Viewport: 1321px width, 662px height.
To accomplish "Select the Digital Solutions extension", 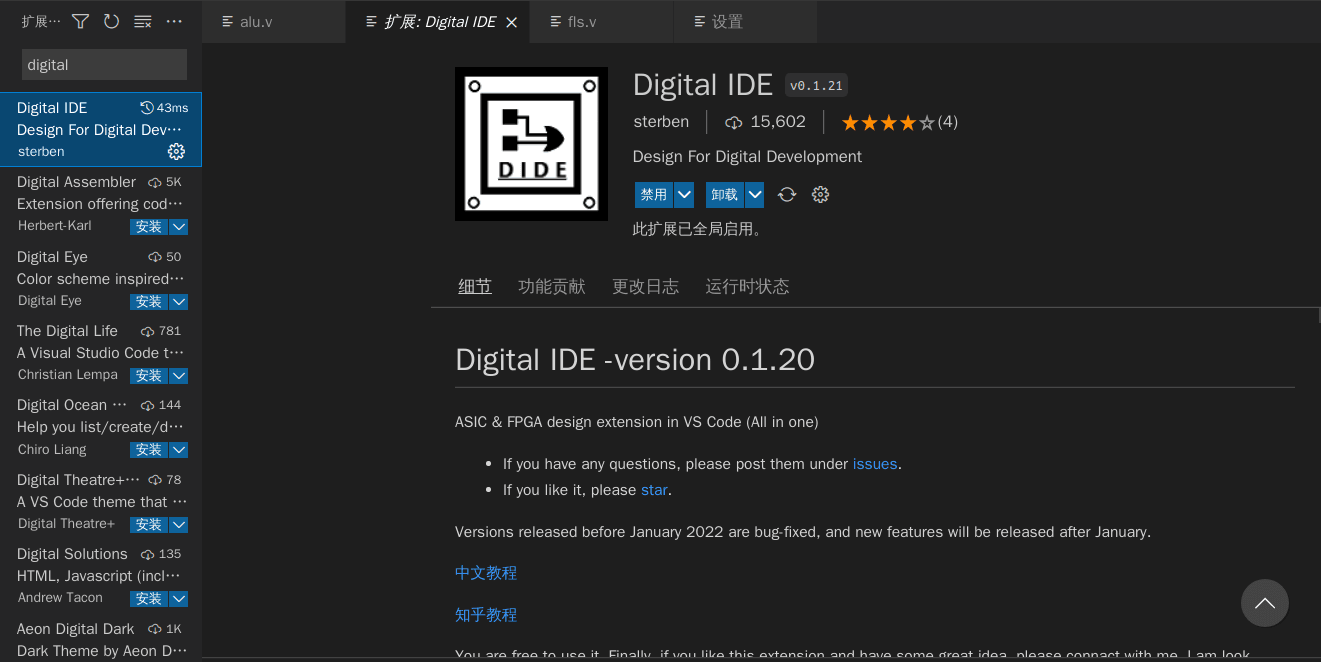I will point(101,576).
